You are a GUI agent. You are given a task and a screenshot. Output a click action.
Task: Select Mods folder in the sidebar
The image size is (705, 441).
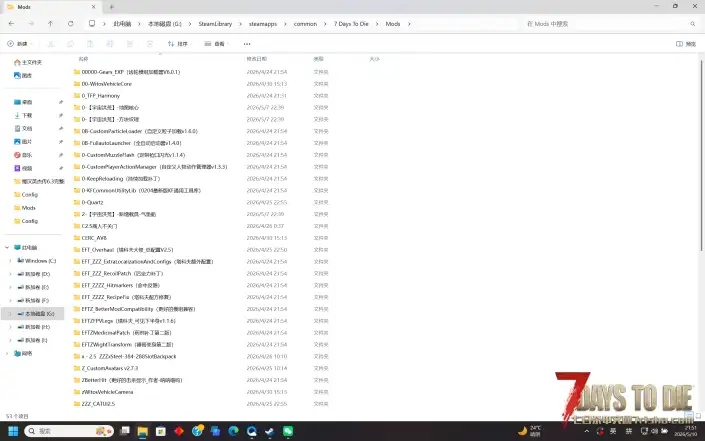pyautogui.click(x=25, y=208)
